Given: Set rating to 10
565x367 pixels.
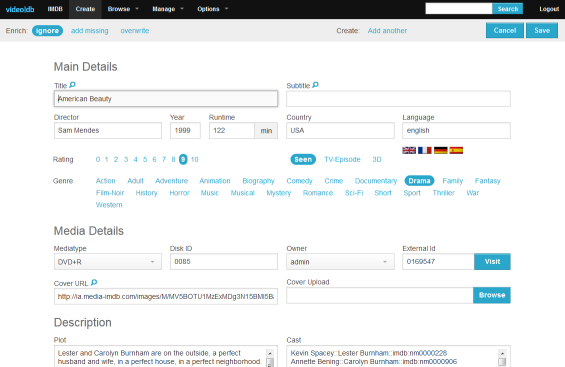Looking at the screenshot, I should click(x=195, y=159).
